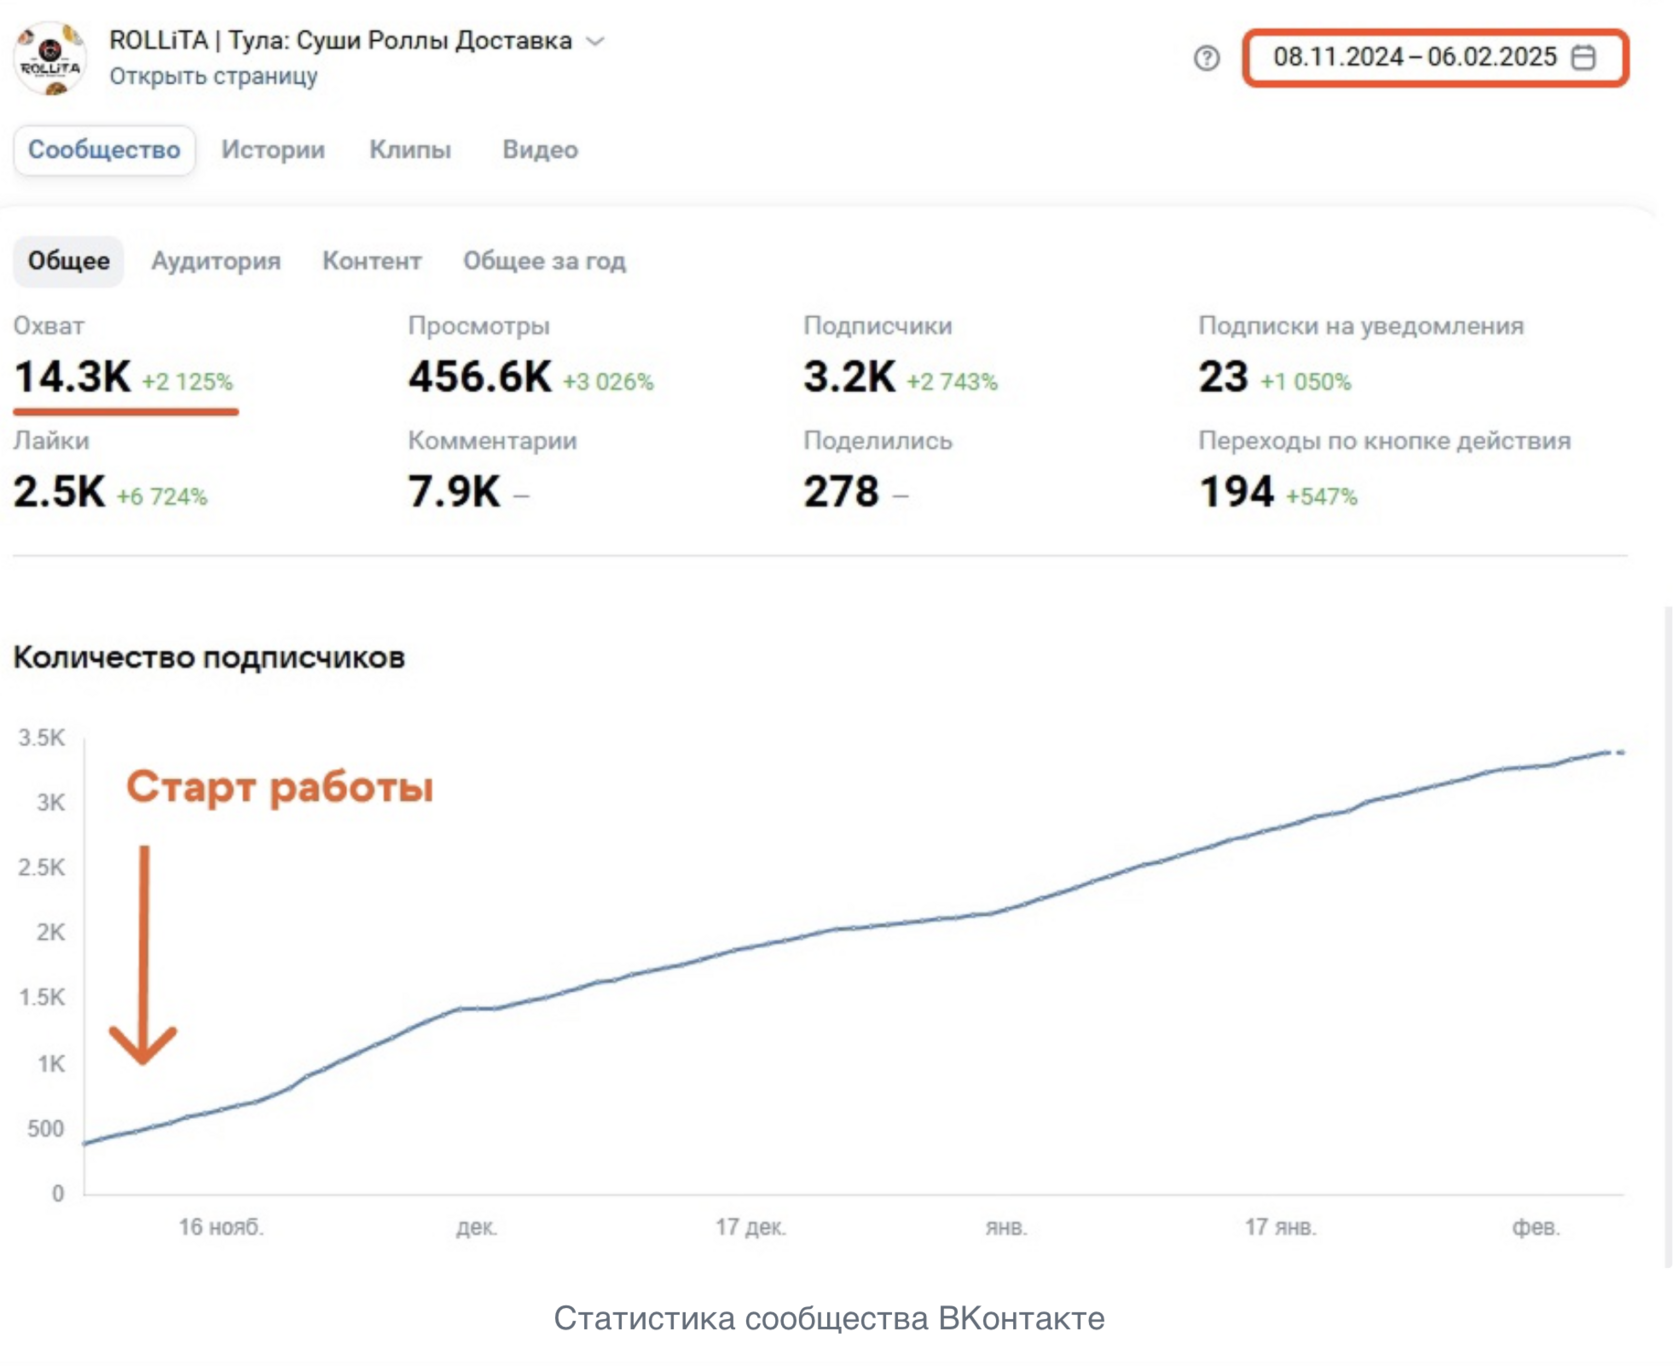Open the community name dropdown ROLLiTA
1680x1366 pixels.
340,41
